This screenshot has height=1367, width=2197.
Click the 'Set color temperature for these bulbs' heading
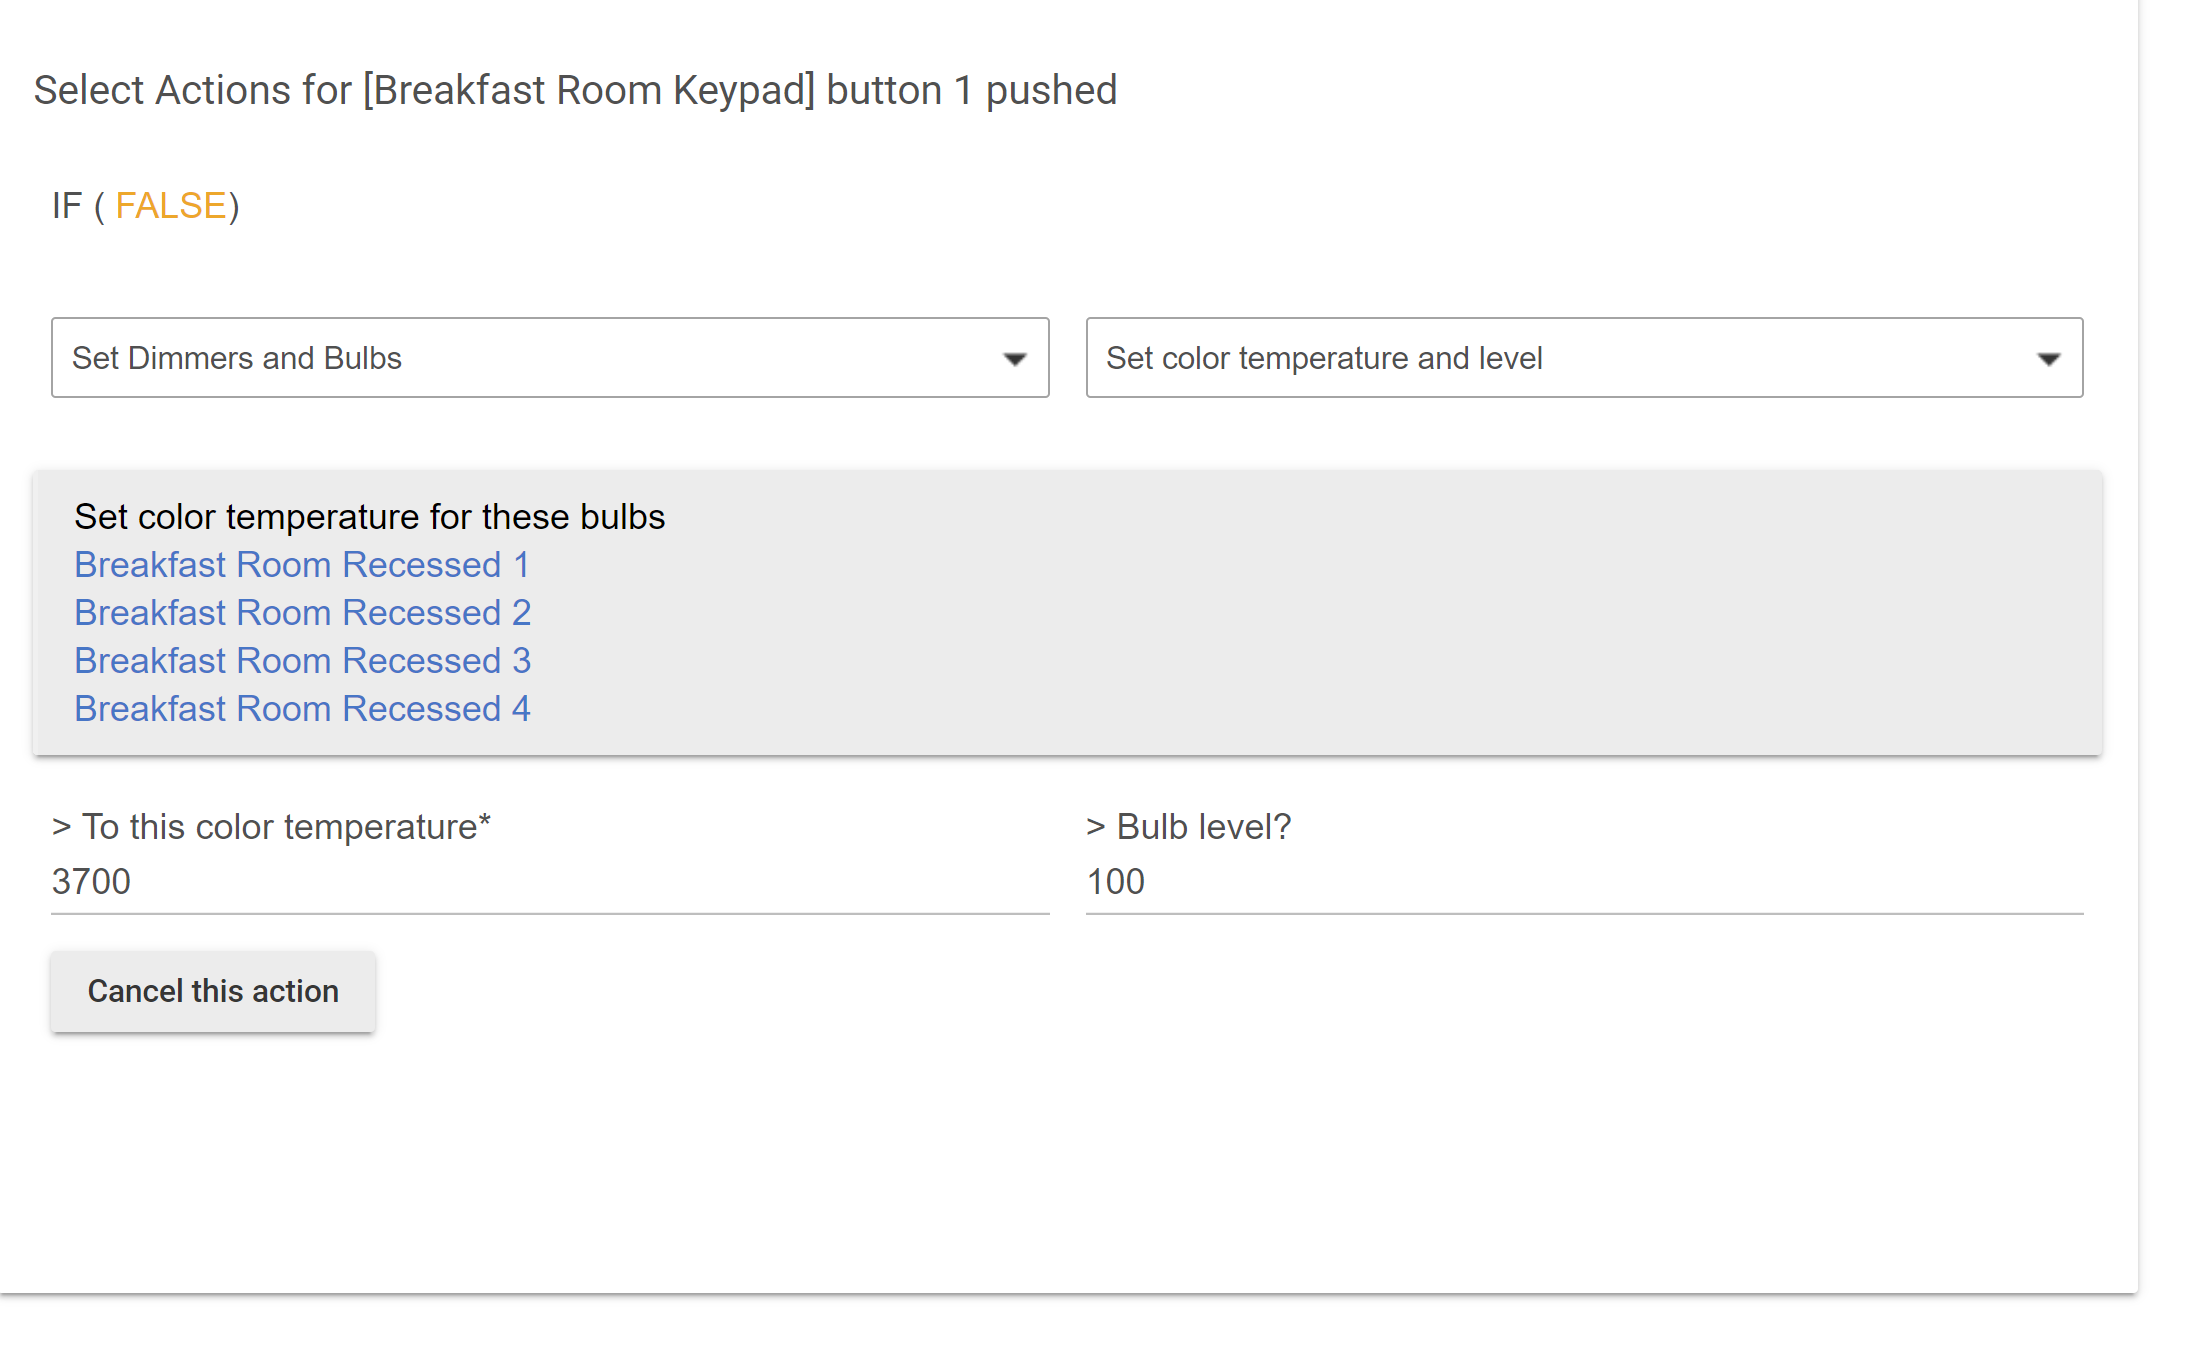[x=370, y=517]
